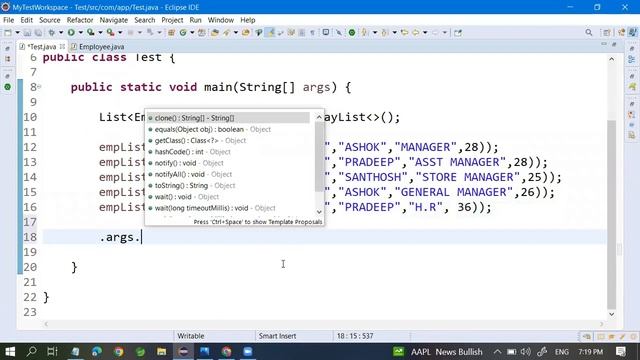Maximize the editor area

point(614,44)
